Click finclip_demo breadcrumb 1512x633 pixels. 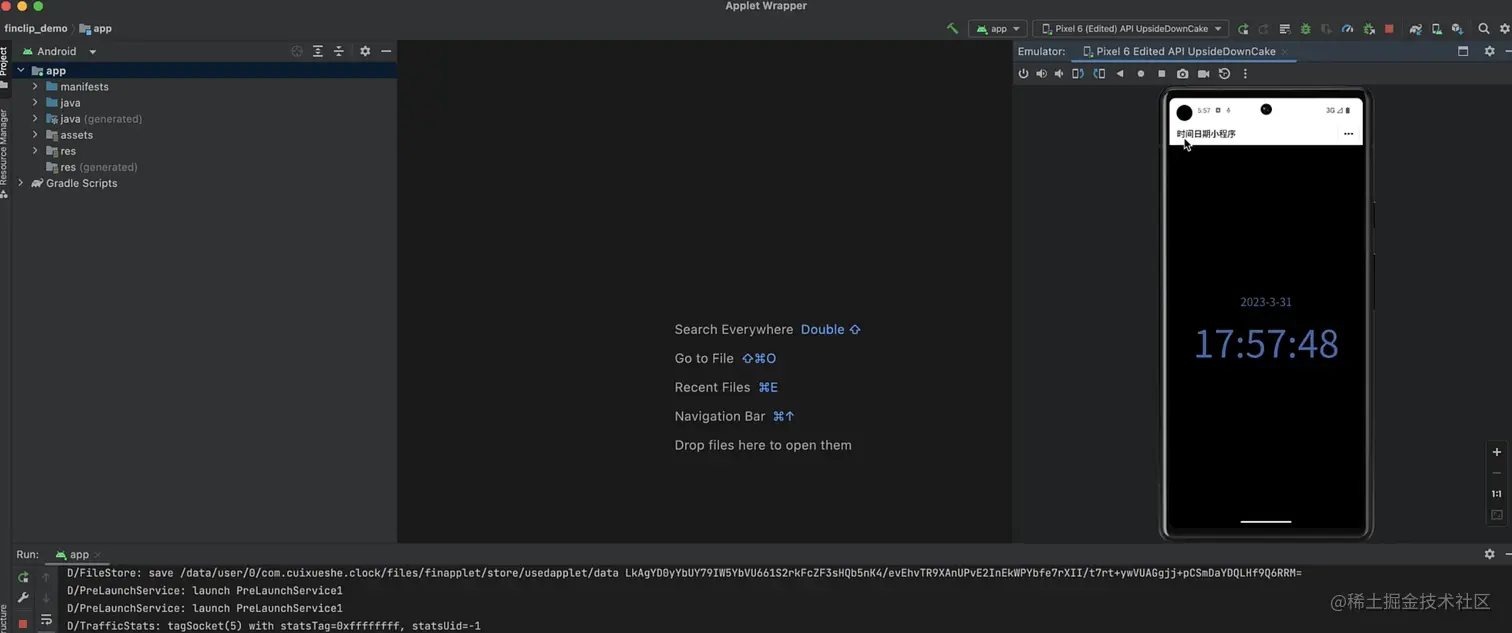pyautogui.click(x=36, y=29)
